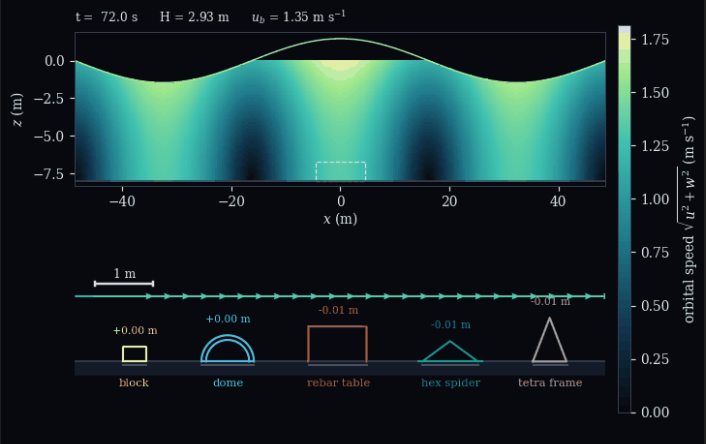Screen dimensions: 706x444
Task: Click the 'z (m)' axis label
Action: pos(17,110)
